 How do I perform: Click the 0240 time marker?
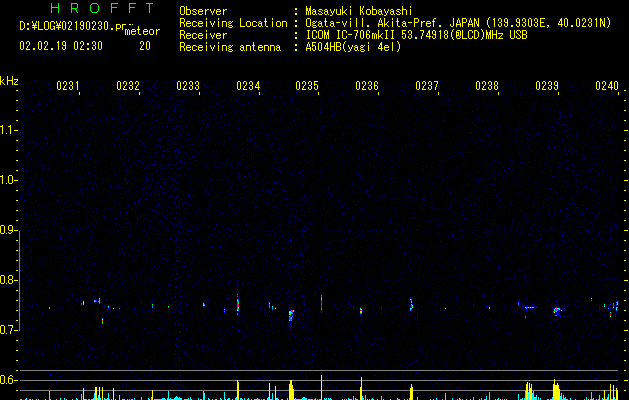607,85
